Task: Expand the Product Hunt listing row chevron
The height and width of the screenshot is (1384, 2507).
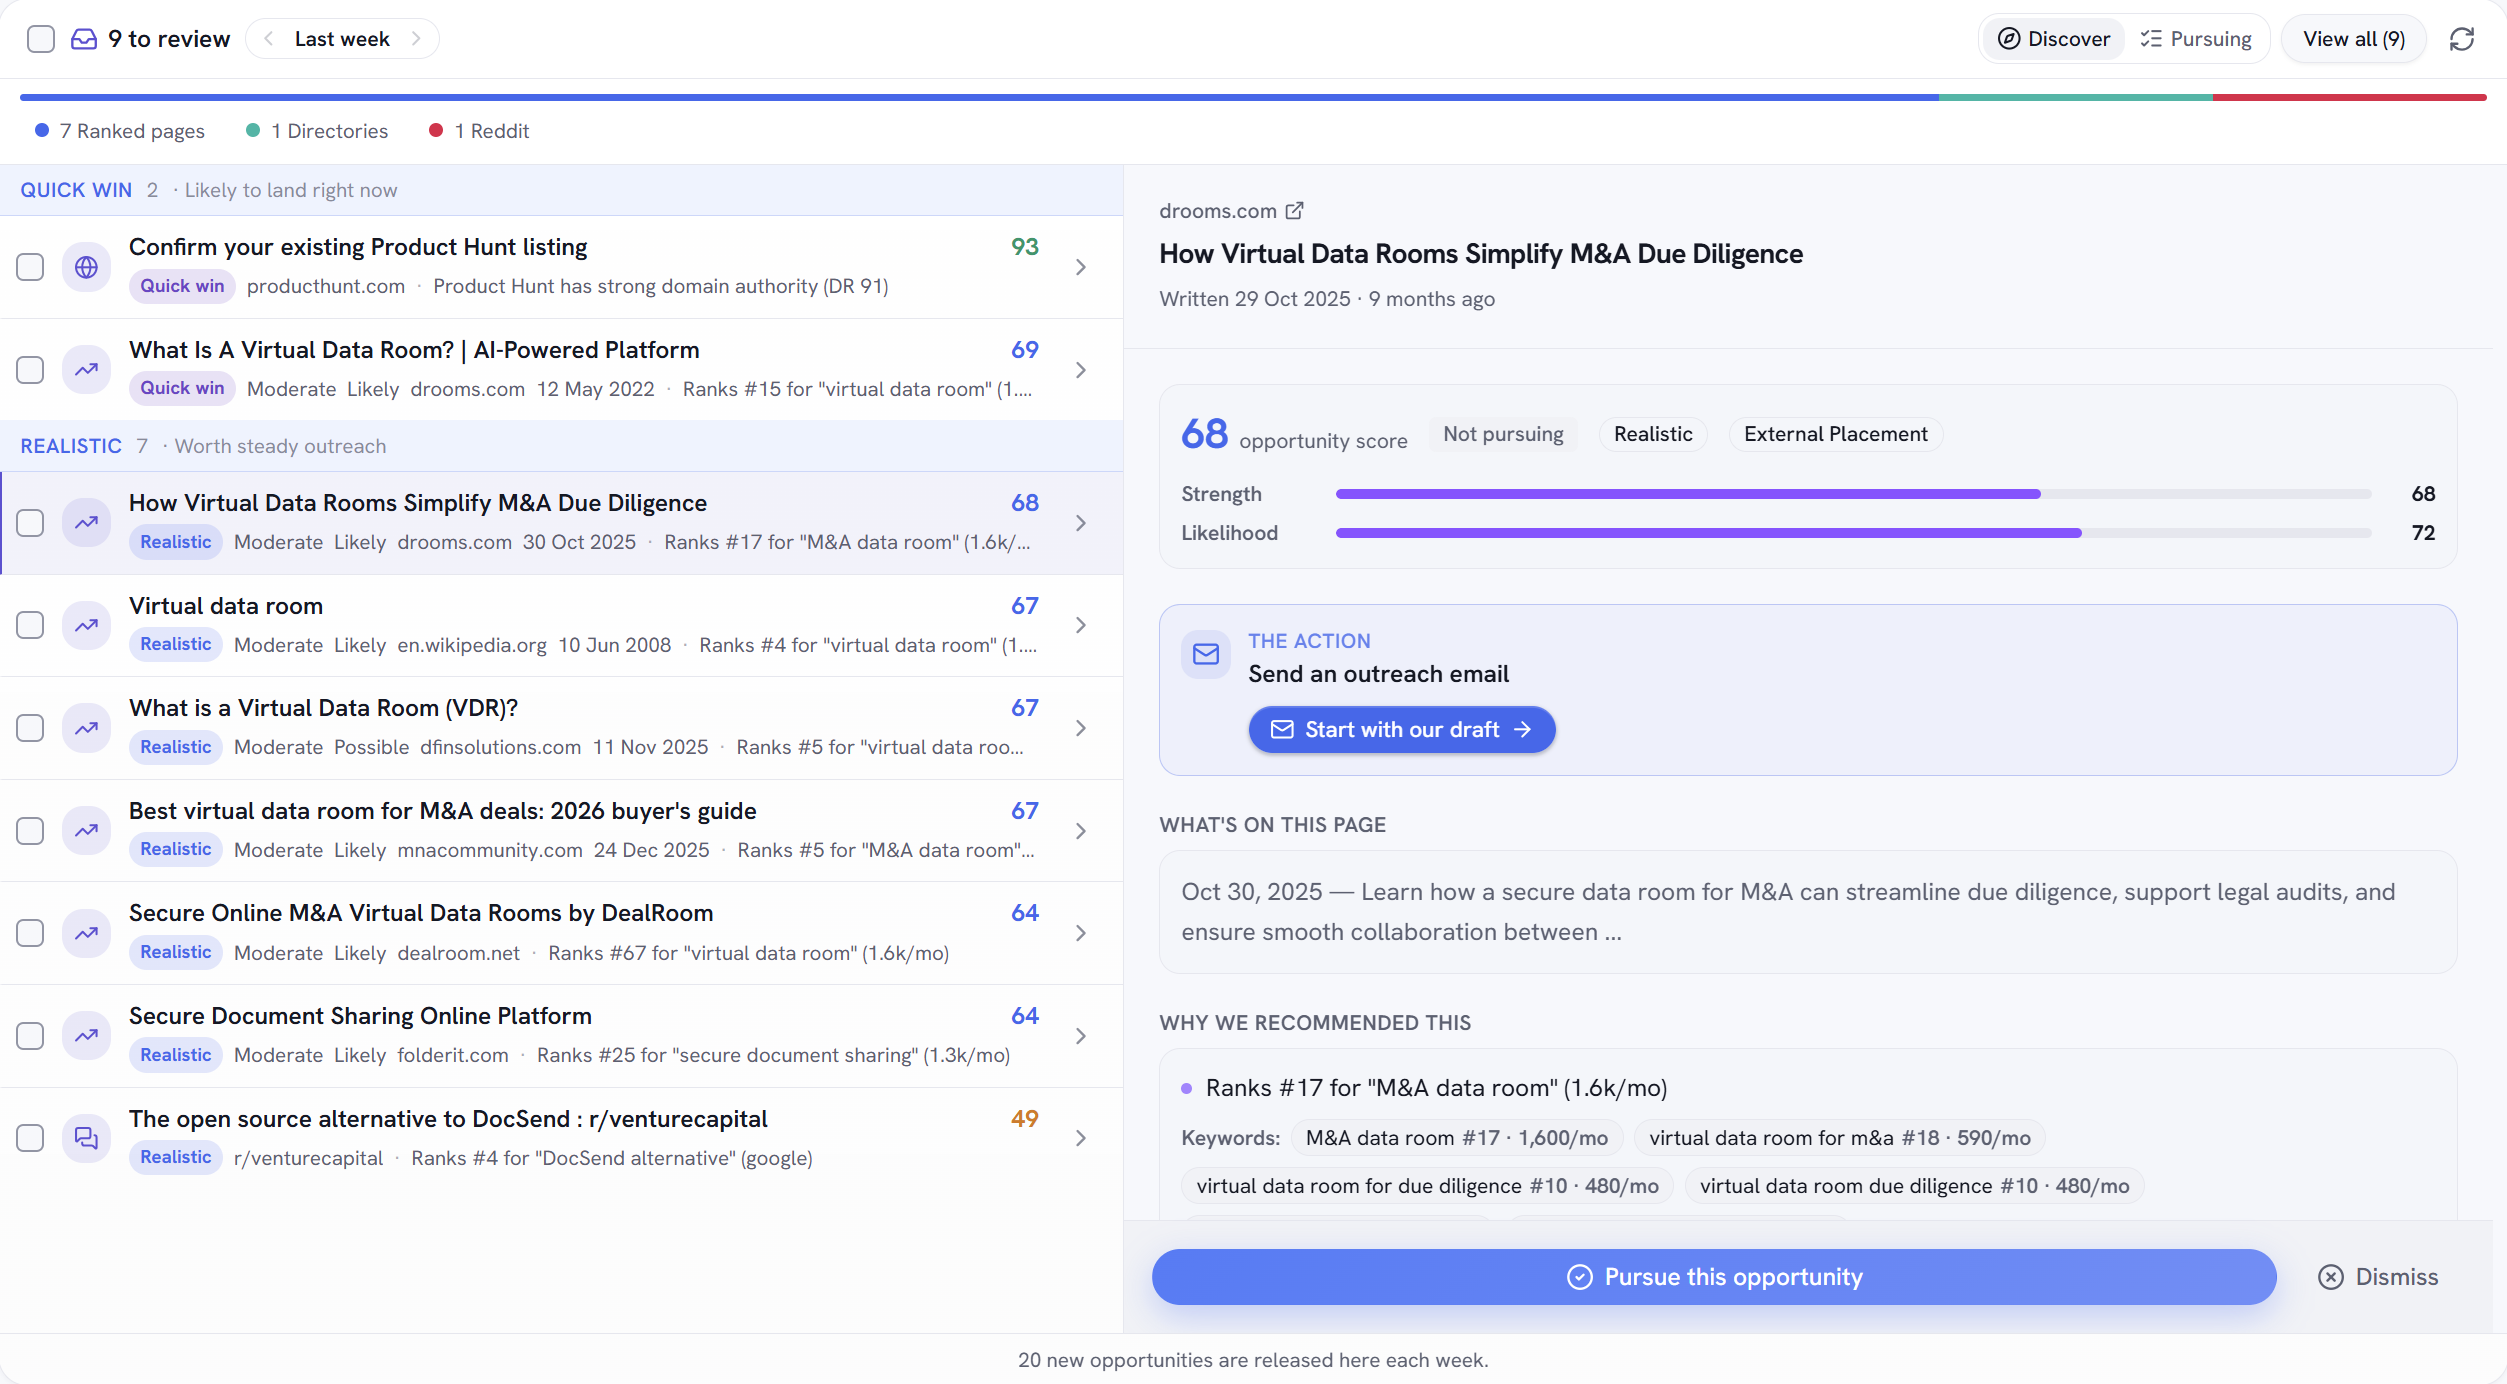Action: [x=1081, y=267]
